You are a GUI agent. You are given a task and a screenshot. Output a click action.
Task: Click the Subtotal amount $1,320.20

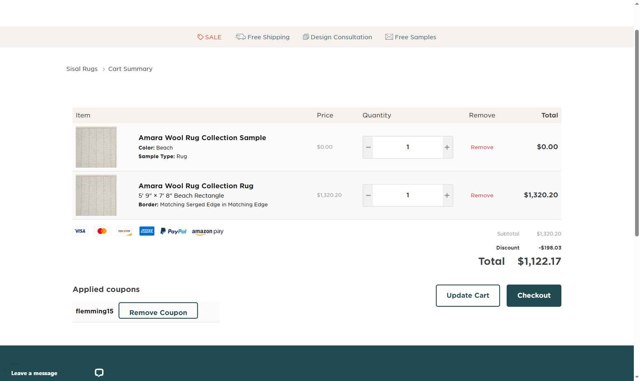549,234
